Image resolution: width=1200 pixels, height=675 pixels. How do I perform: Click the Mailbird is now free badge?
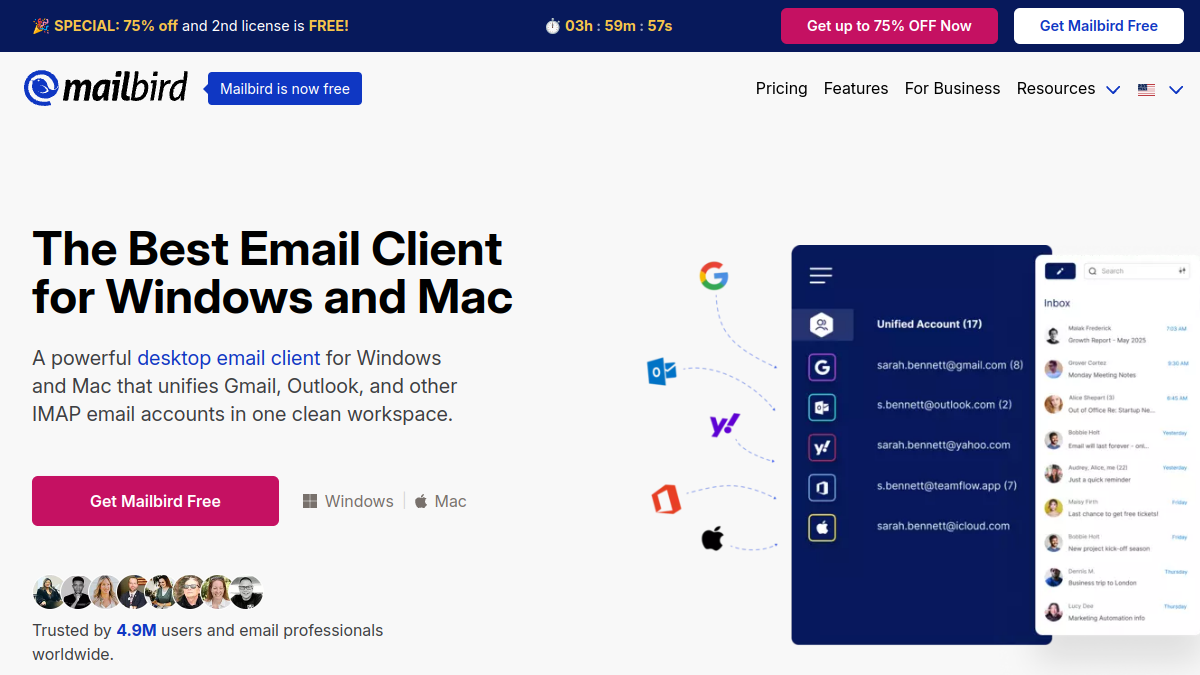285,89
